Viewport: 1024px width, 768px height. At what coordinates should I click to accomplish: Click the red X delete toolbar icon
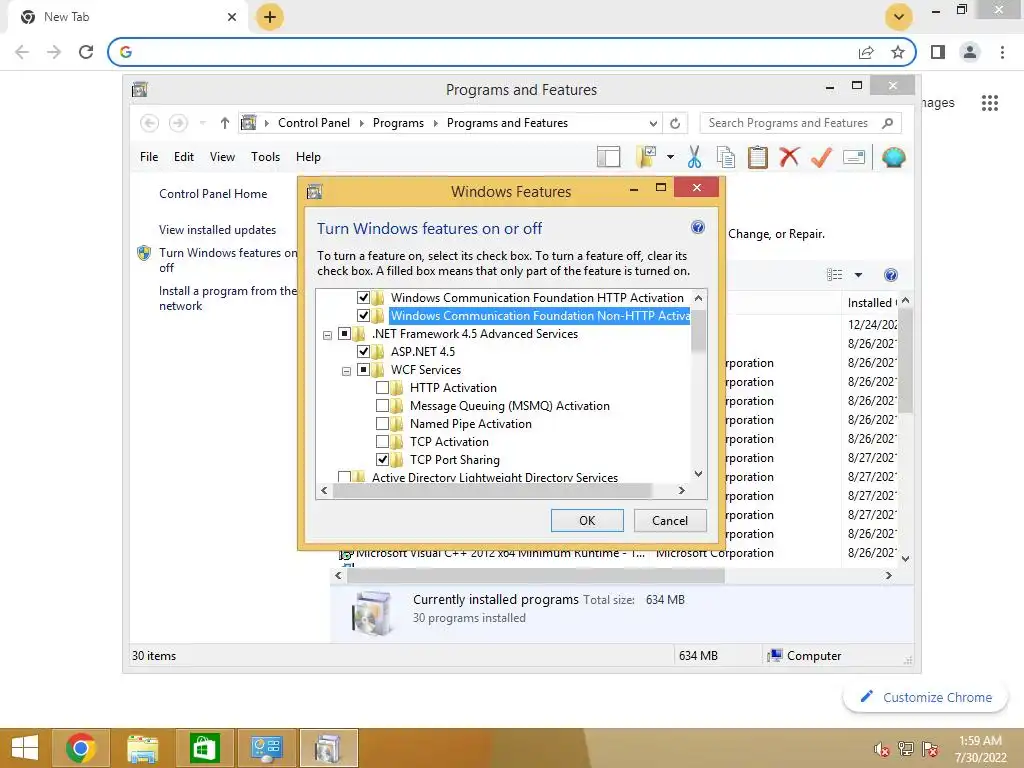point(789,157)
